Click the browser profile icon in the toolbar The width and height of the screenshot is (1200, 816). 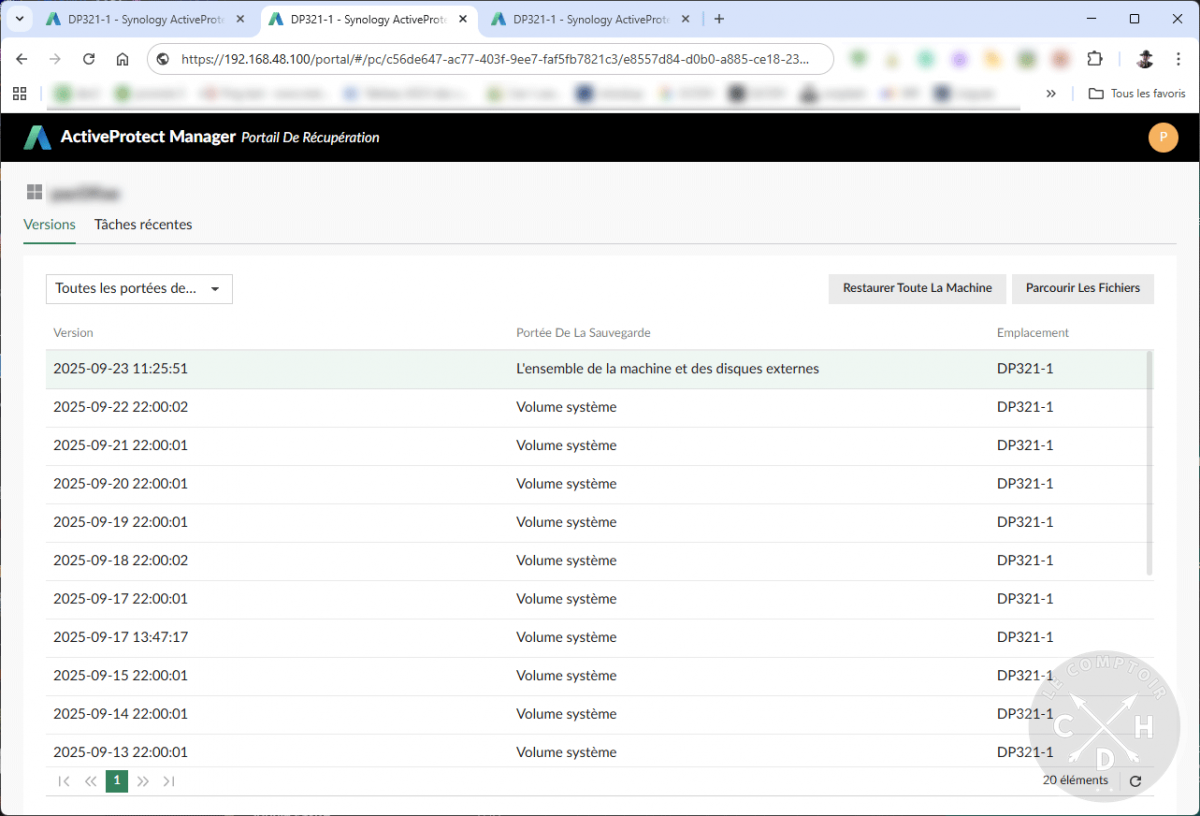(1142, 59)
